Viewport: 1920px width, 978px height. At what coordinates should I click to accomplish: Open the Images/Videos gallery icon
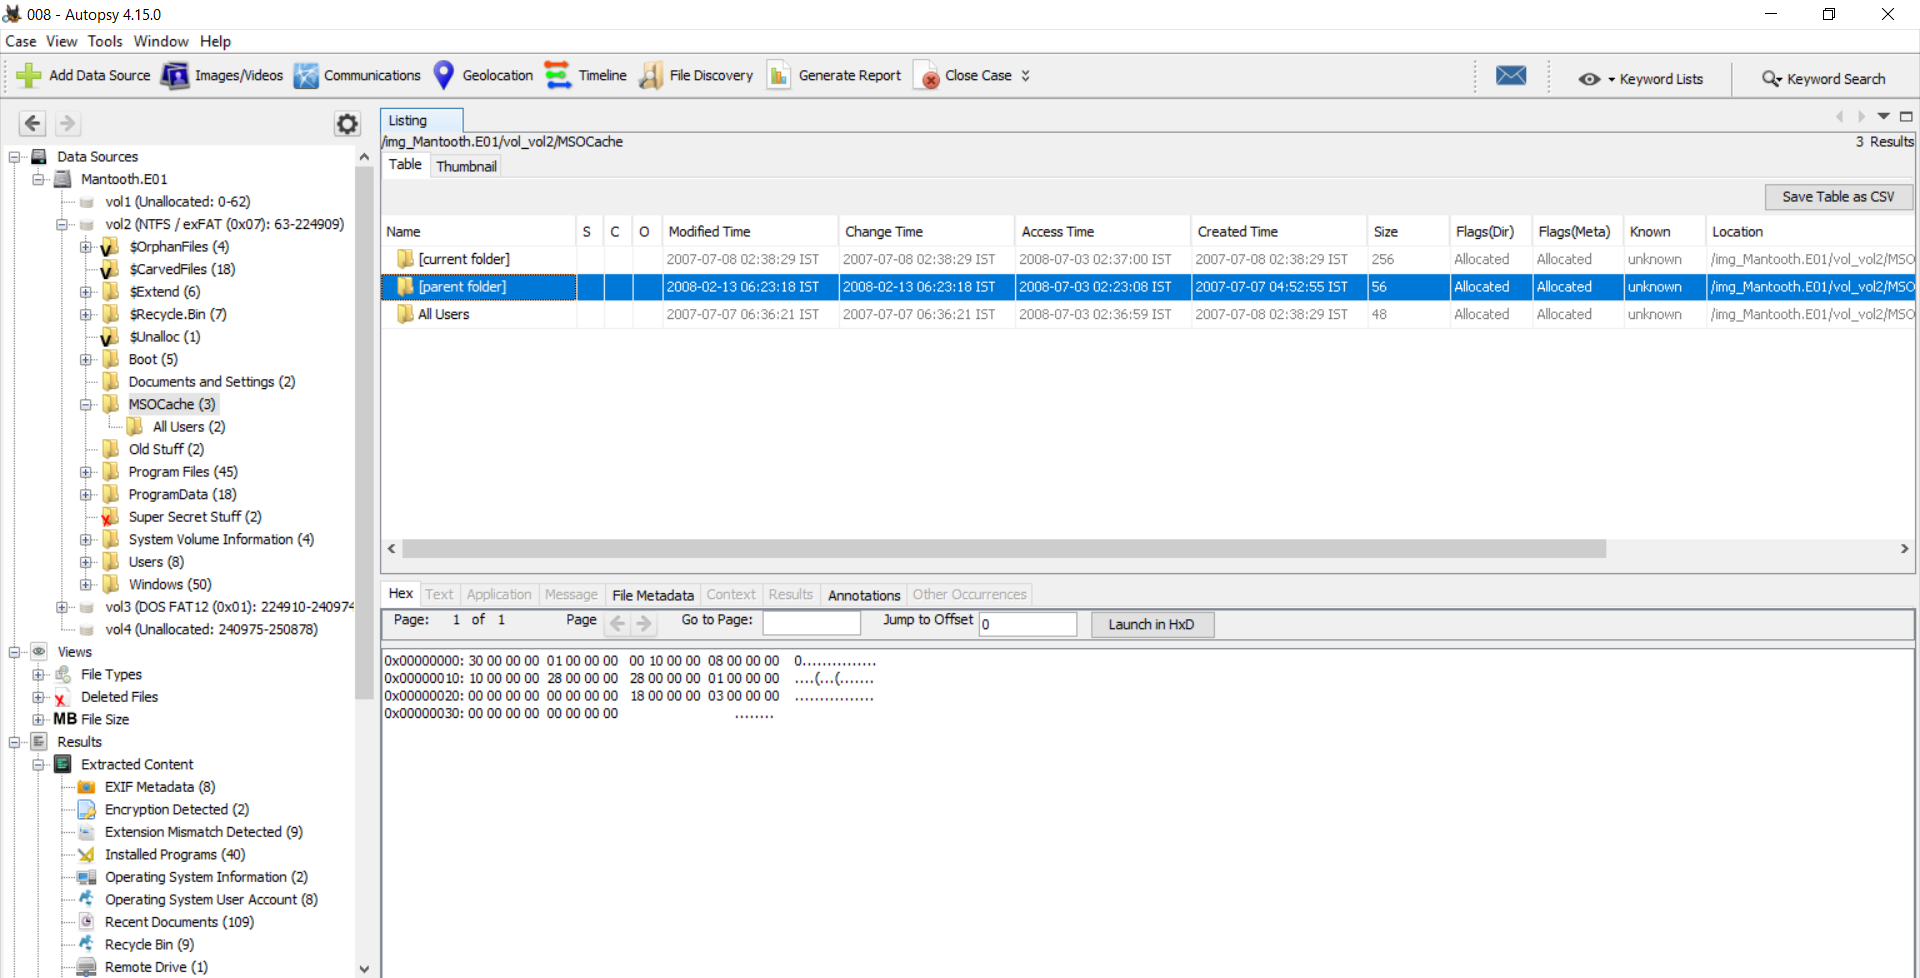click(x=175, y=75)
